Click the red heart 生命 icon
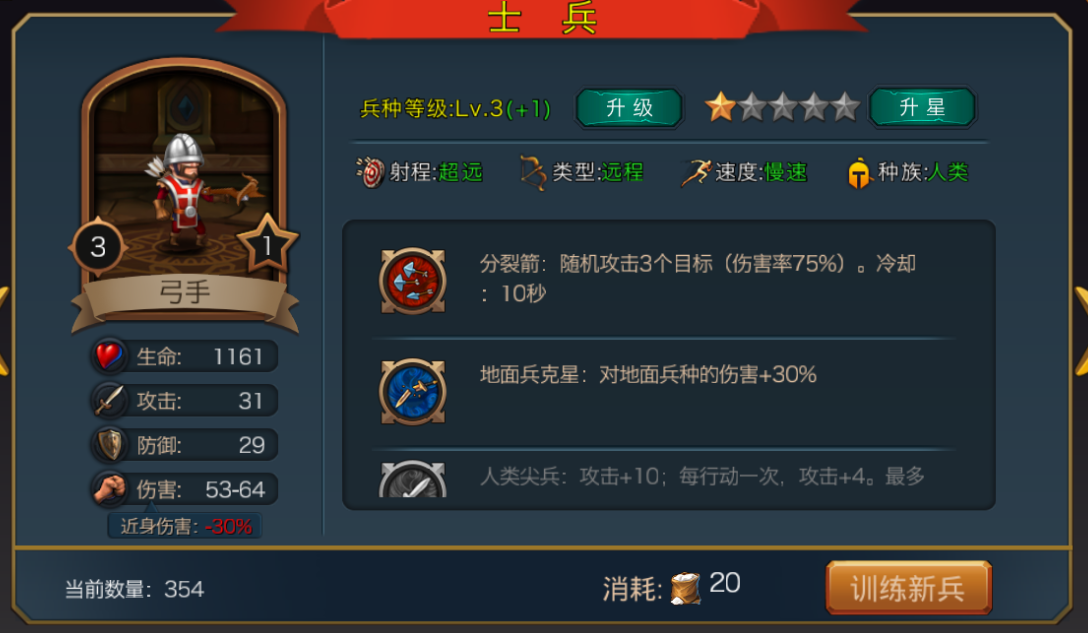This screenshot has width=1088, height=633. pyautogui.click(x=109, y=356)
